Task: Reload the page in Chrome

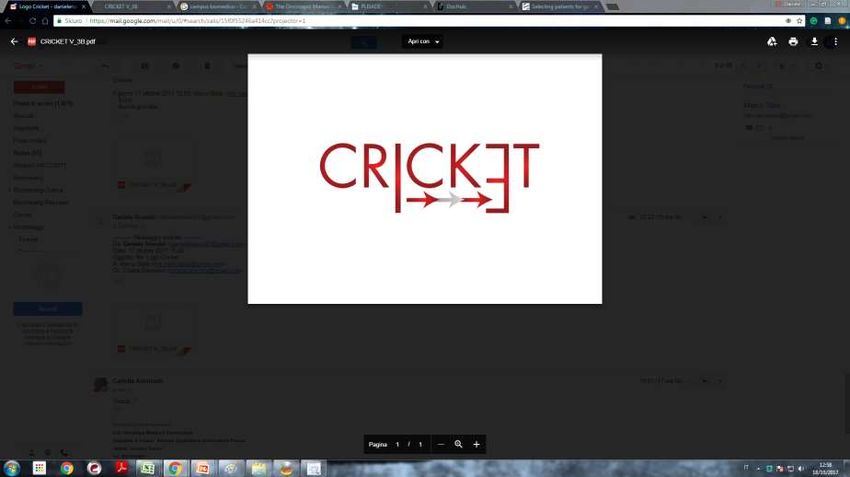Action: [33, 21]
